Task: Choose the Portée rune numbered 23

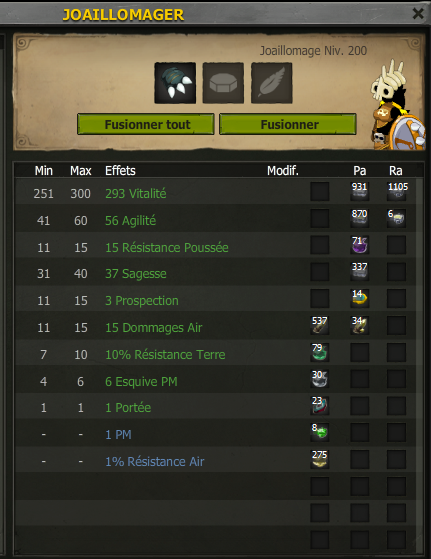Action: 319,406
